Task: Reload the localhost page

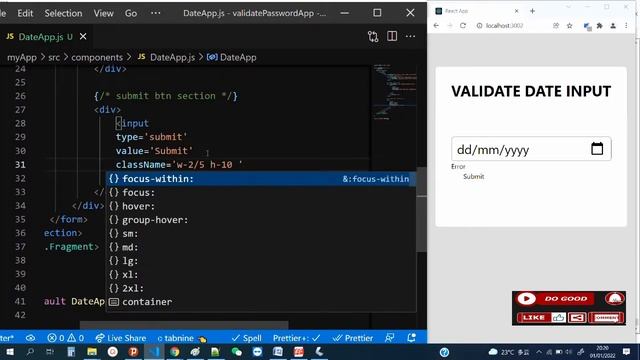Action: (463, 25)
